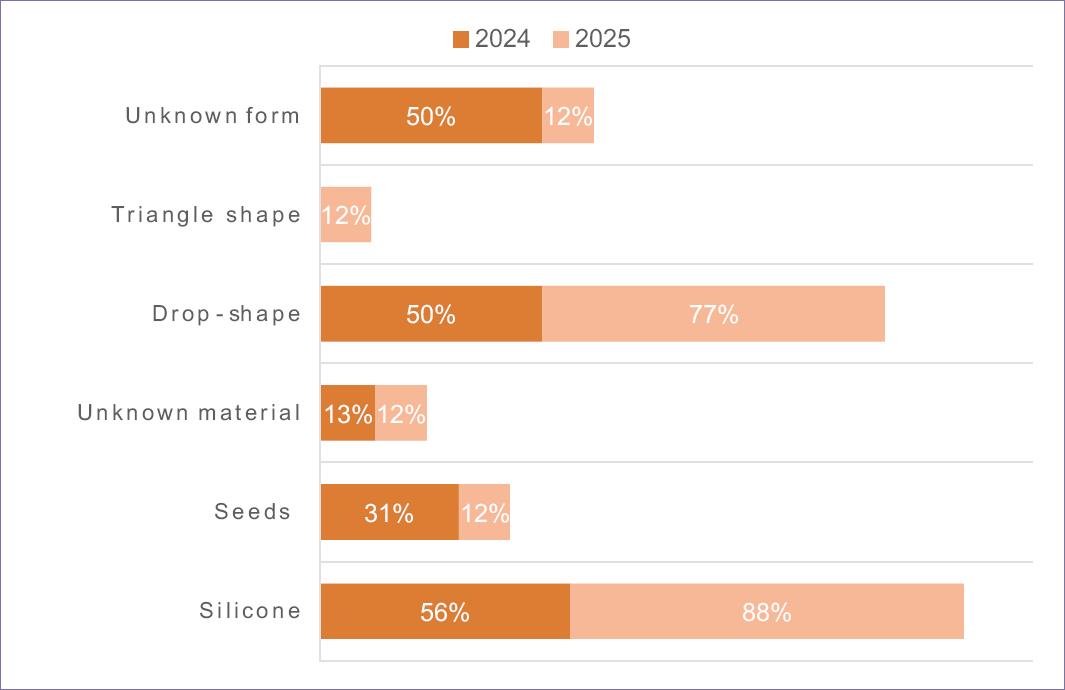Select the Silicone 2024 bar at 56%
Viewport: 1065px width, 690px height.
tap(445, 611)
